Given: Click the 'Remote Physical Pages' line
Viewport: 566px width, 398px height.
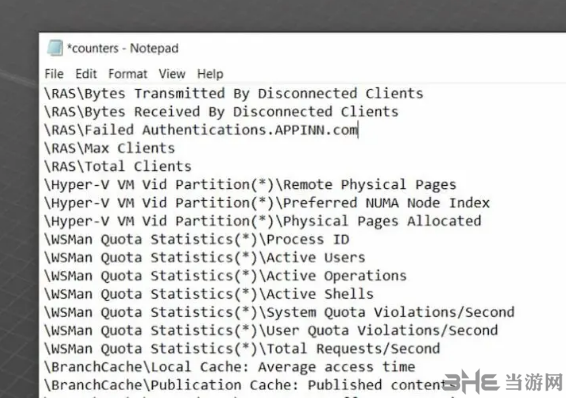Looking at the screenshot, I should pos(250,185).
